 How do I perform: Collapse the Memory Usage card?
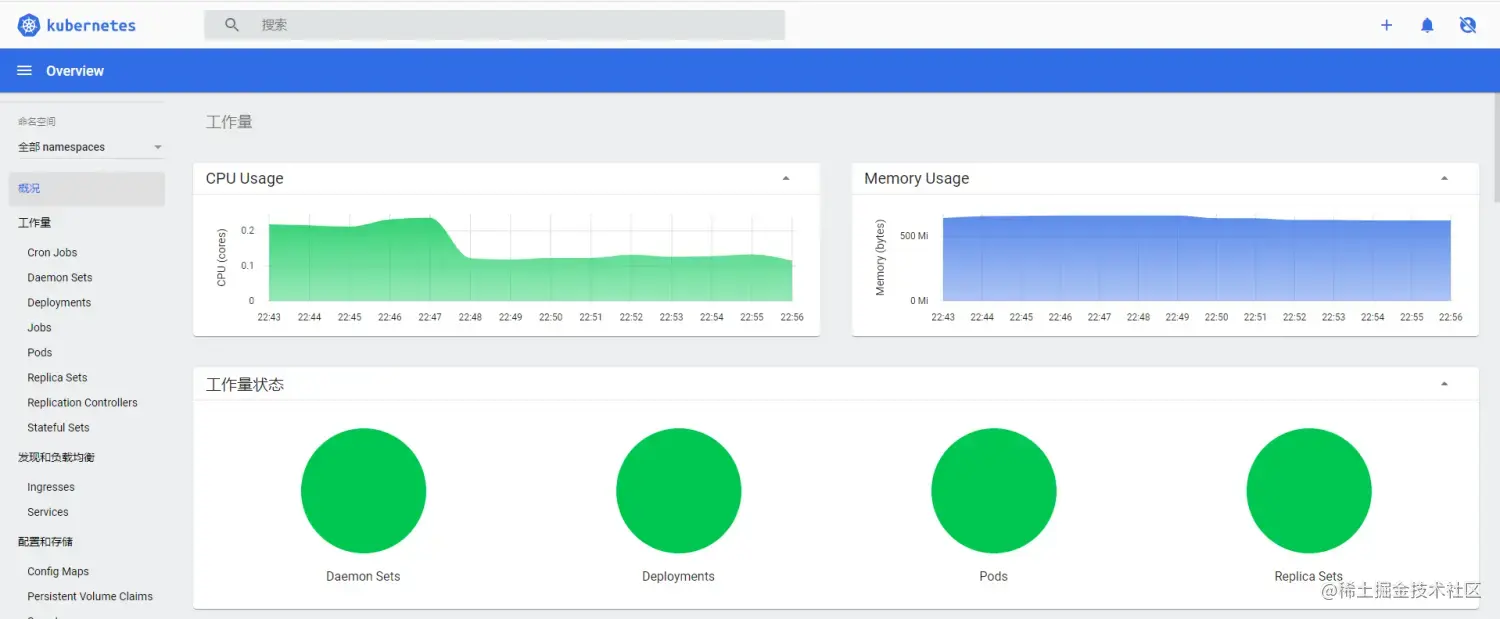tap(1444, 178)
